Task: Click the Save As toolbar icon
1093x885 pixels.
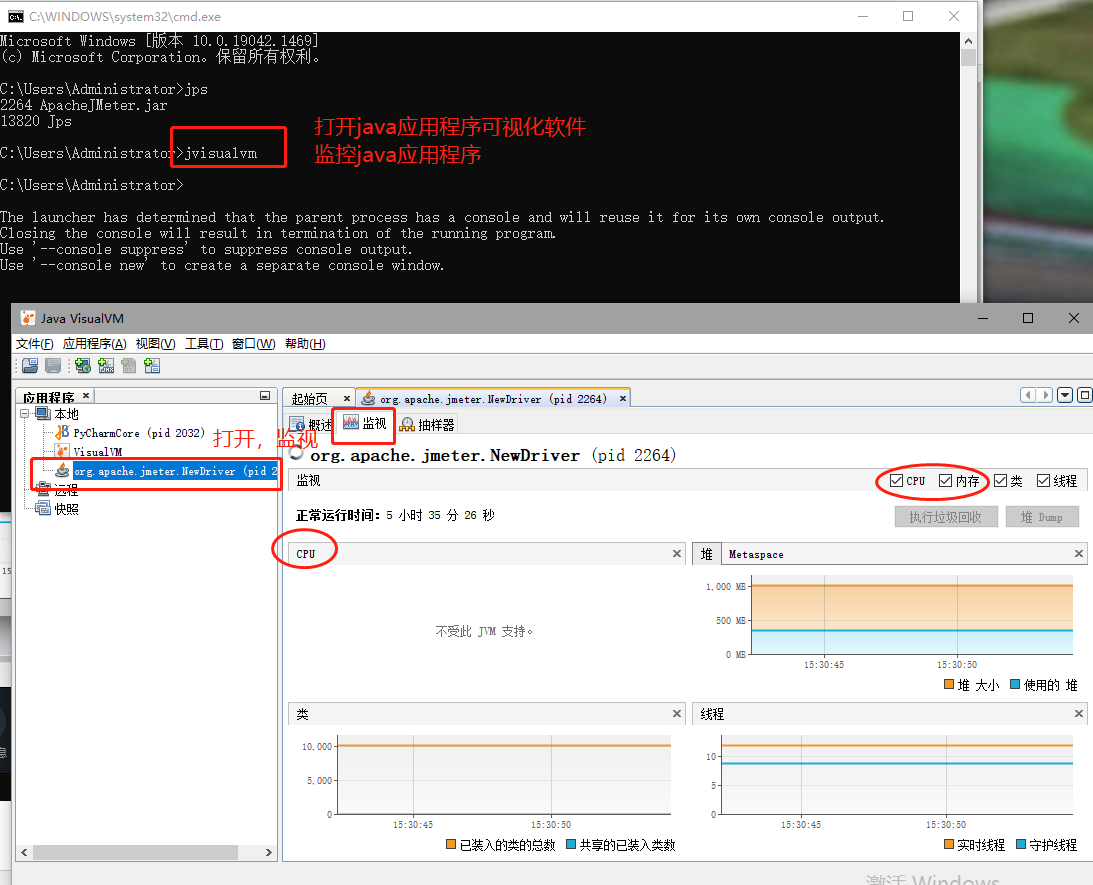Action: 53,365
